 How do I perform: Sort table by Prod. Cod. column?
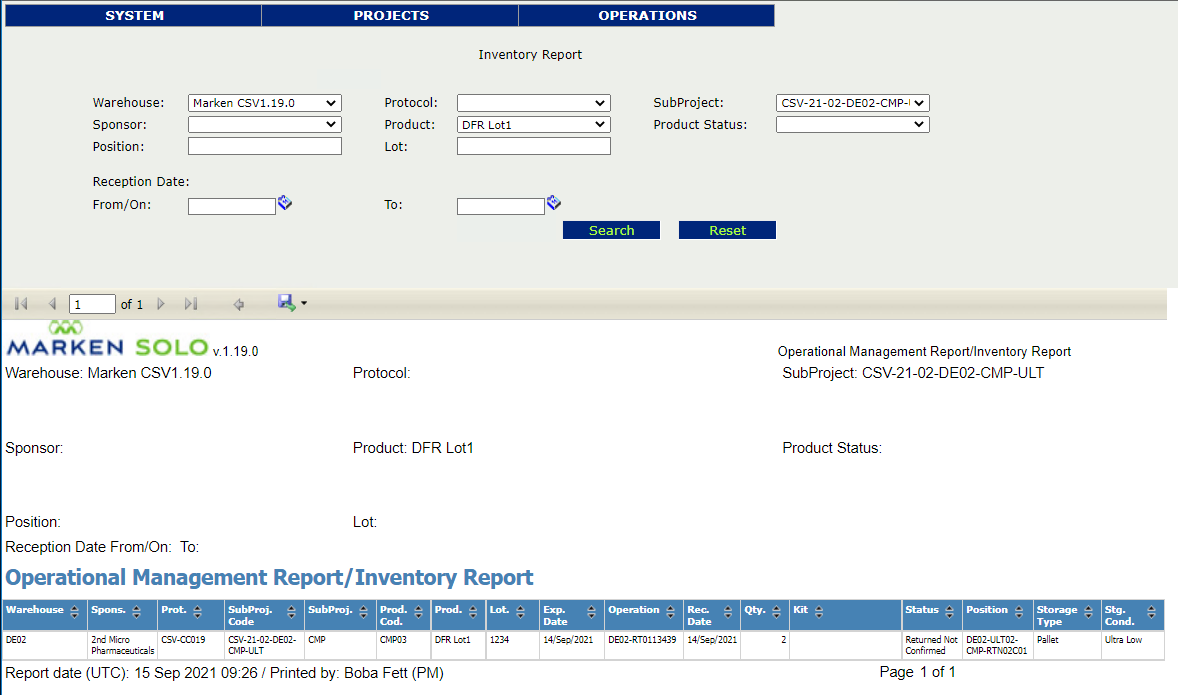pos(418,613)
